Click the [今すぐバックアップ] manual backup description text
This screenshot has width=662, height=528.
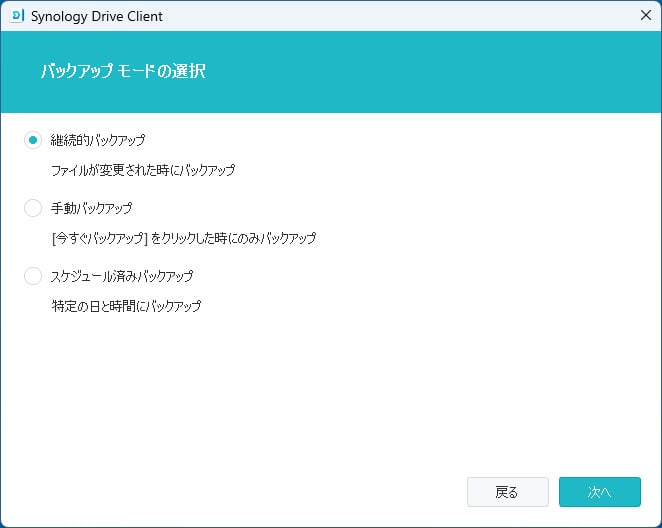(183, 239)
